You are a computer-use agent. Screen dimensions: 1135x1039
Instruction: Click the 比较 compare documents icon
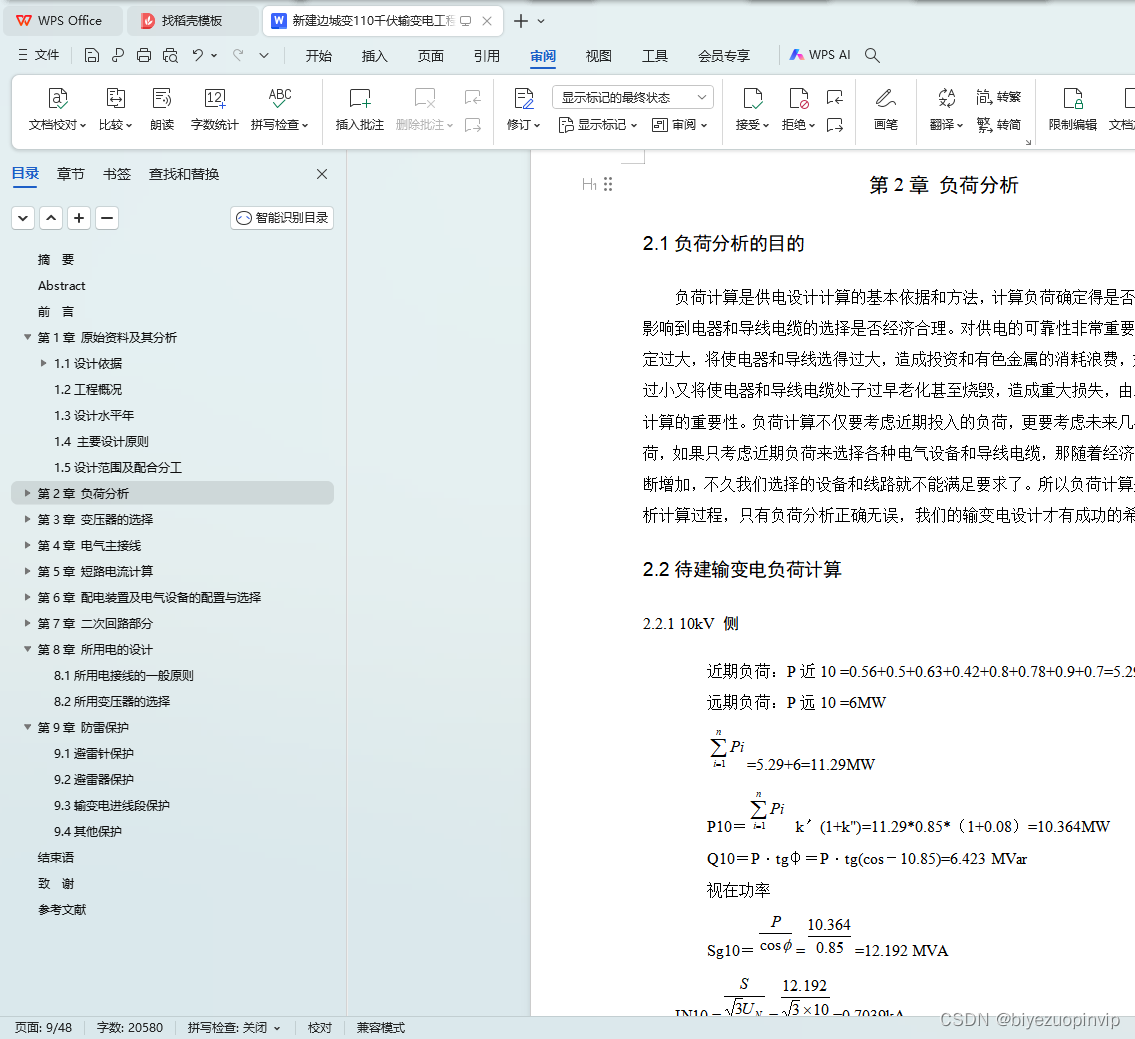click(116, 98)
